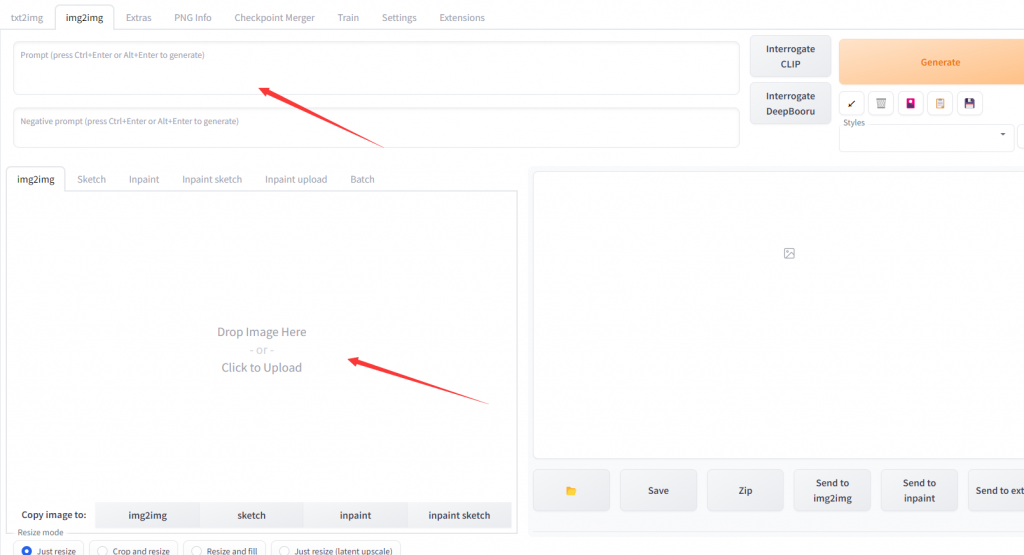Click the Drop Image Here upload area
Screen dimensions: 1024x555
[262, 349]
